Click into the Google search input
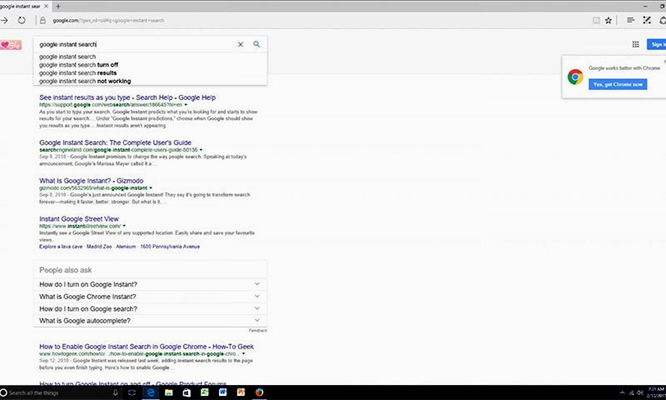The width and height of the screenshot is (666, 400). pyautogui.click(x=136, y=44)
